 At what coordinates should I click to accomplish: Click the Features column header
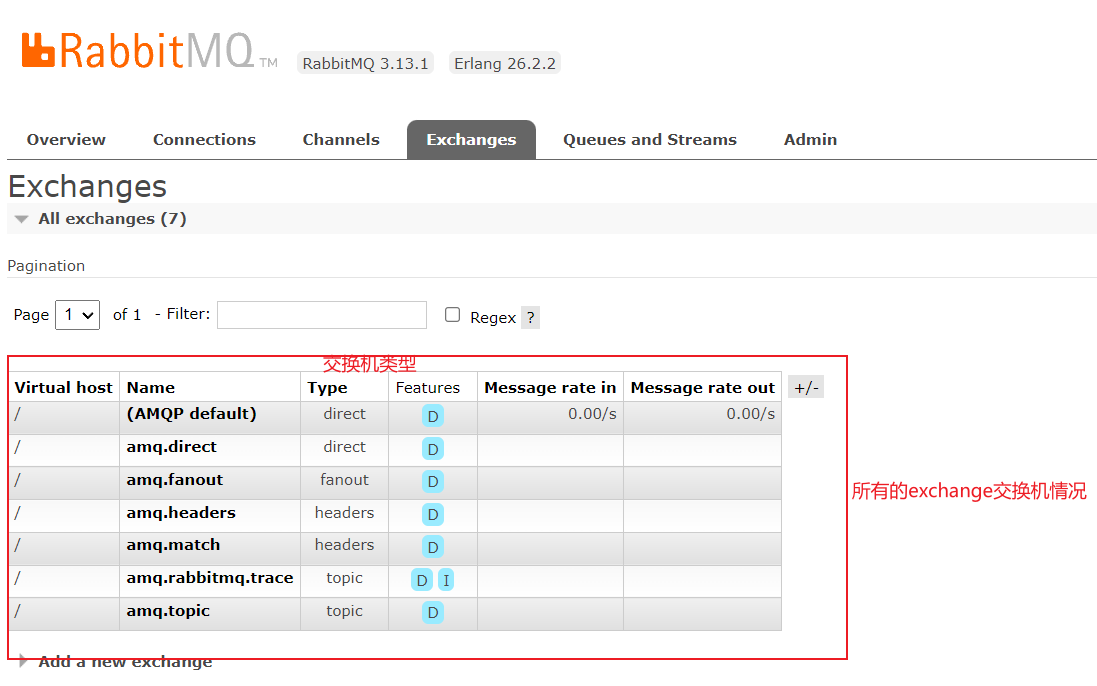click(427, 387)
